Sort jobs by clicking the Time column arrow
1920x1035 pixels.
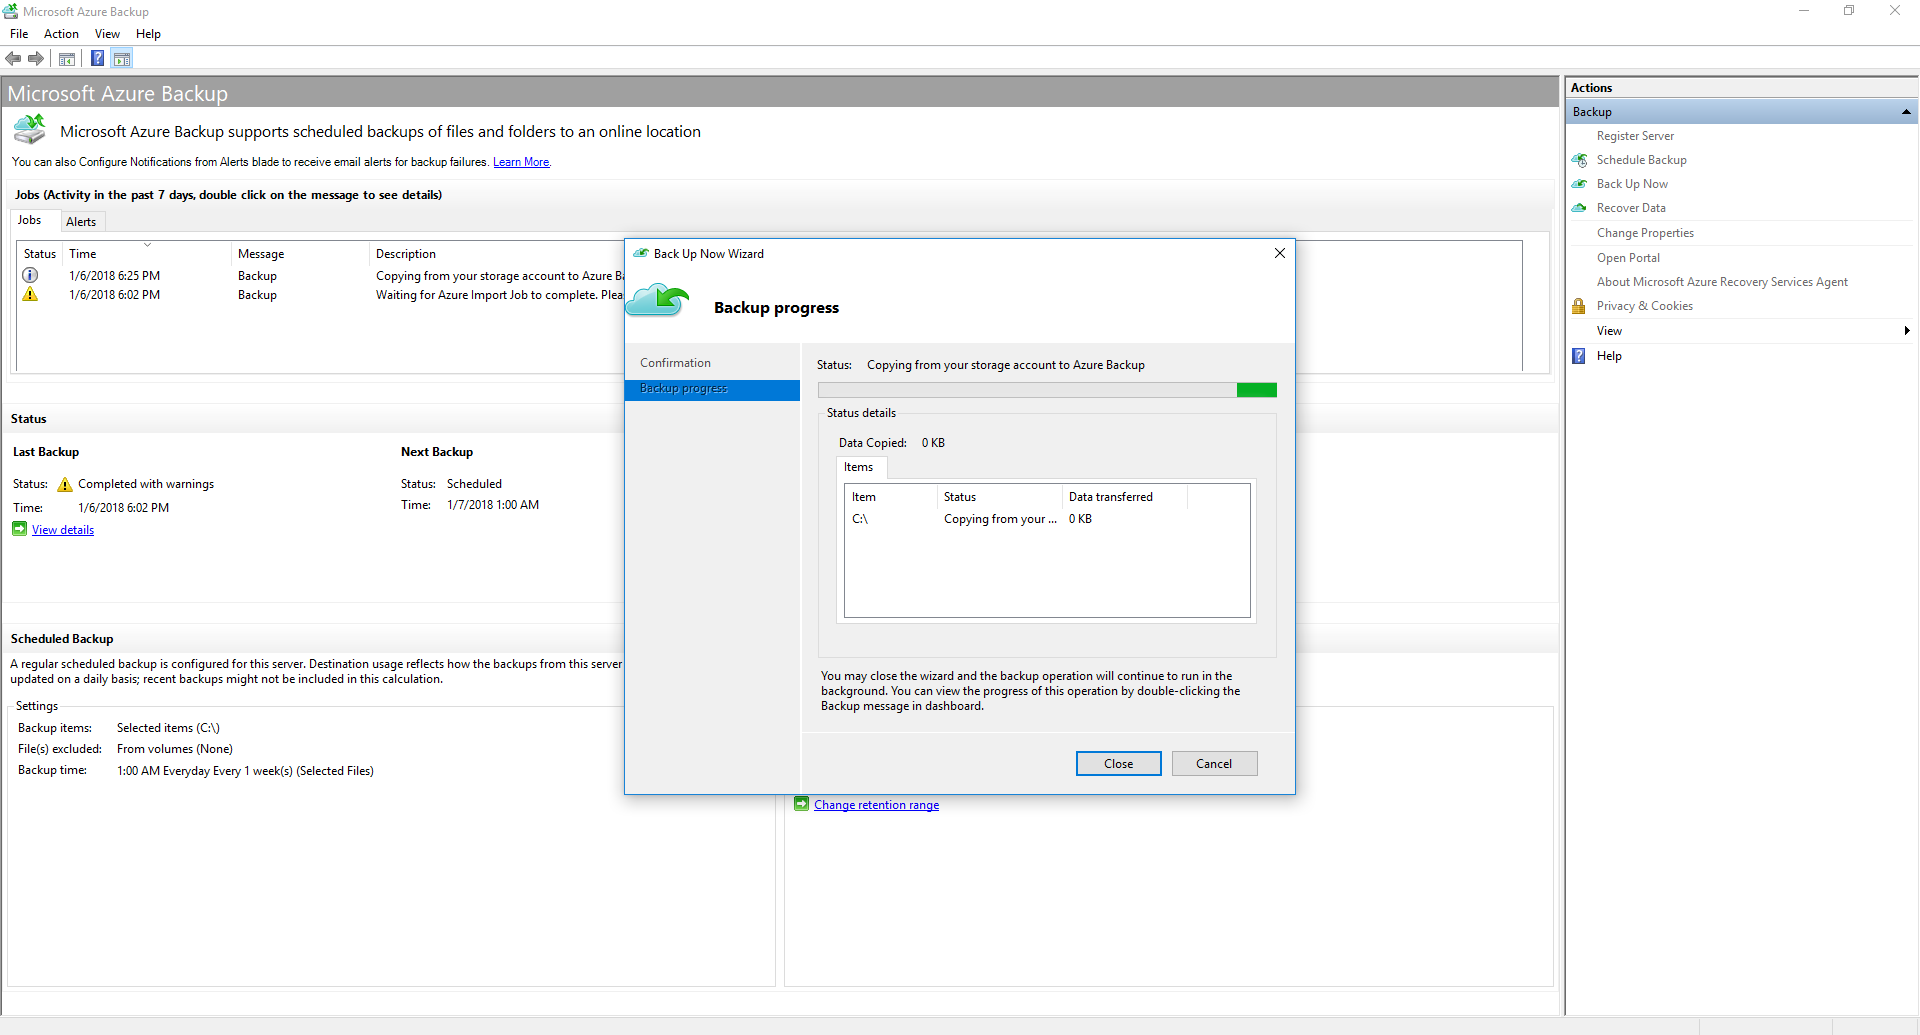(x=146, y=244)
